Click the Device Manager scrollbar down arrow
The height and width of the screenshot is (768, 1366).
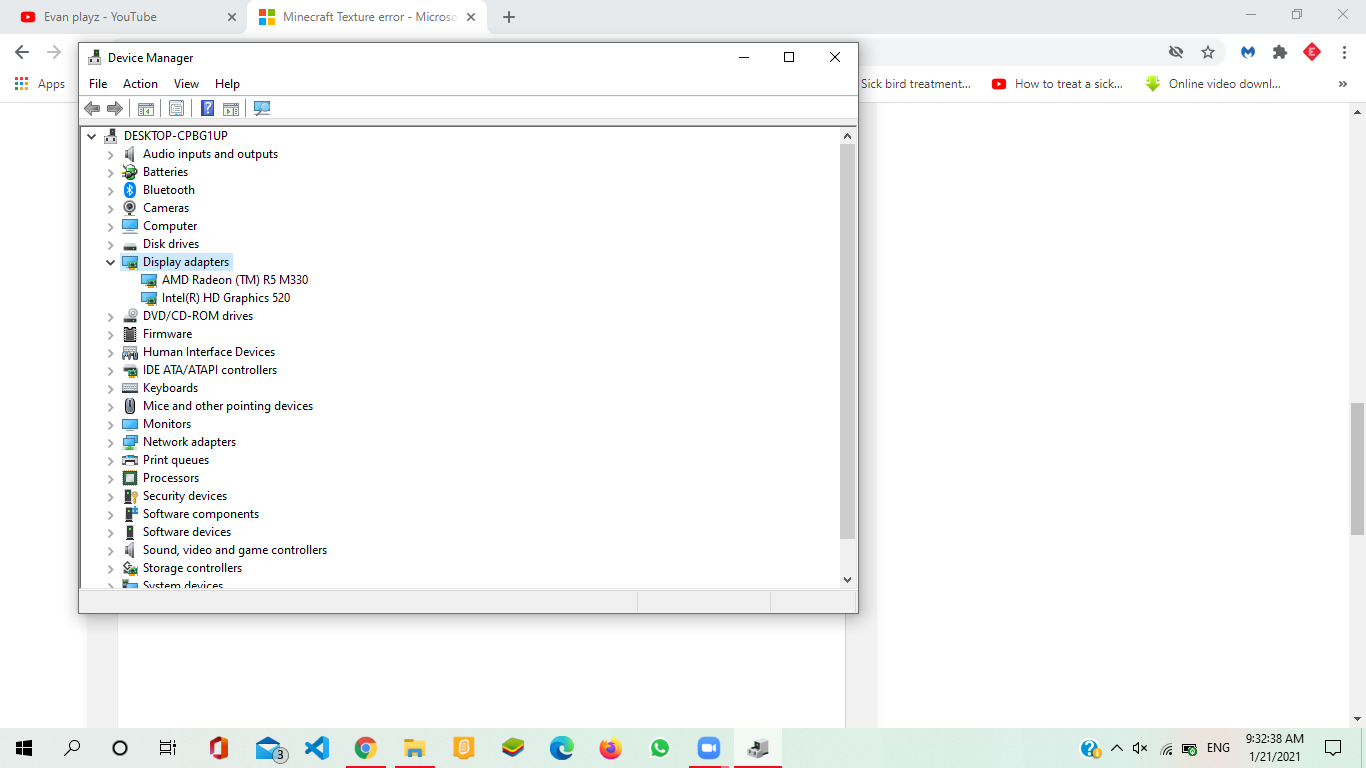pos(847,579)
